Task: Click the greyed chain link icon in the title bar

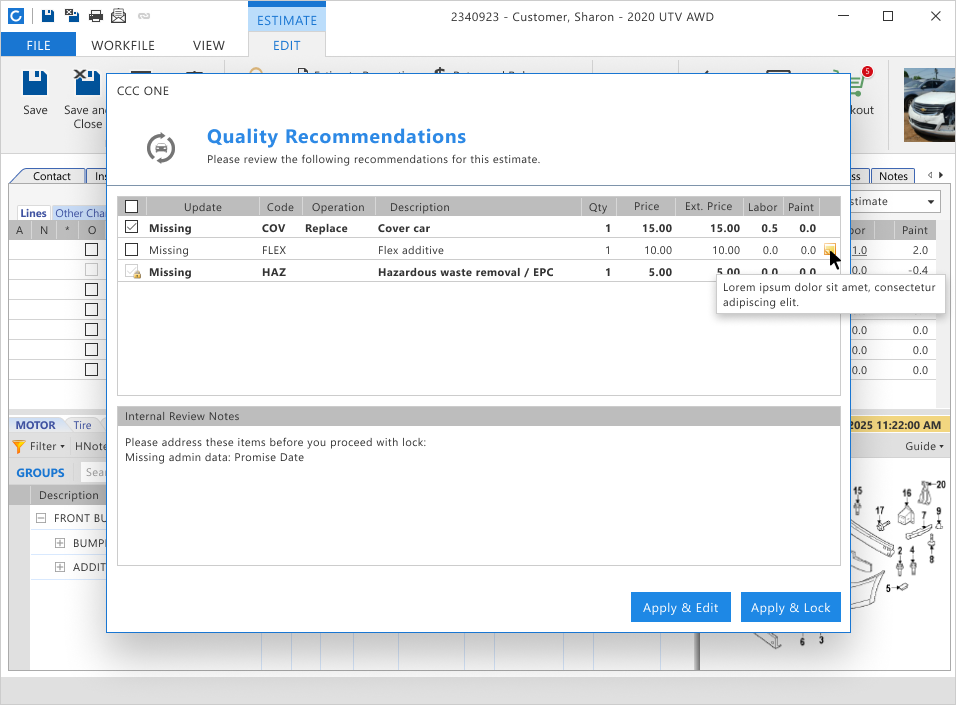Action: tap(144, 16)
